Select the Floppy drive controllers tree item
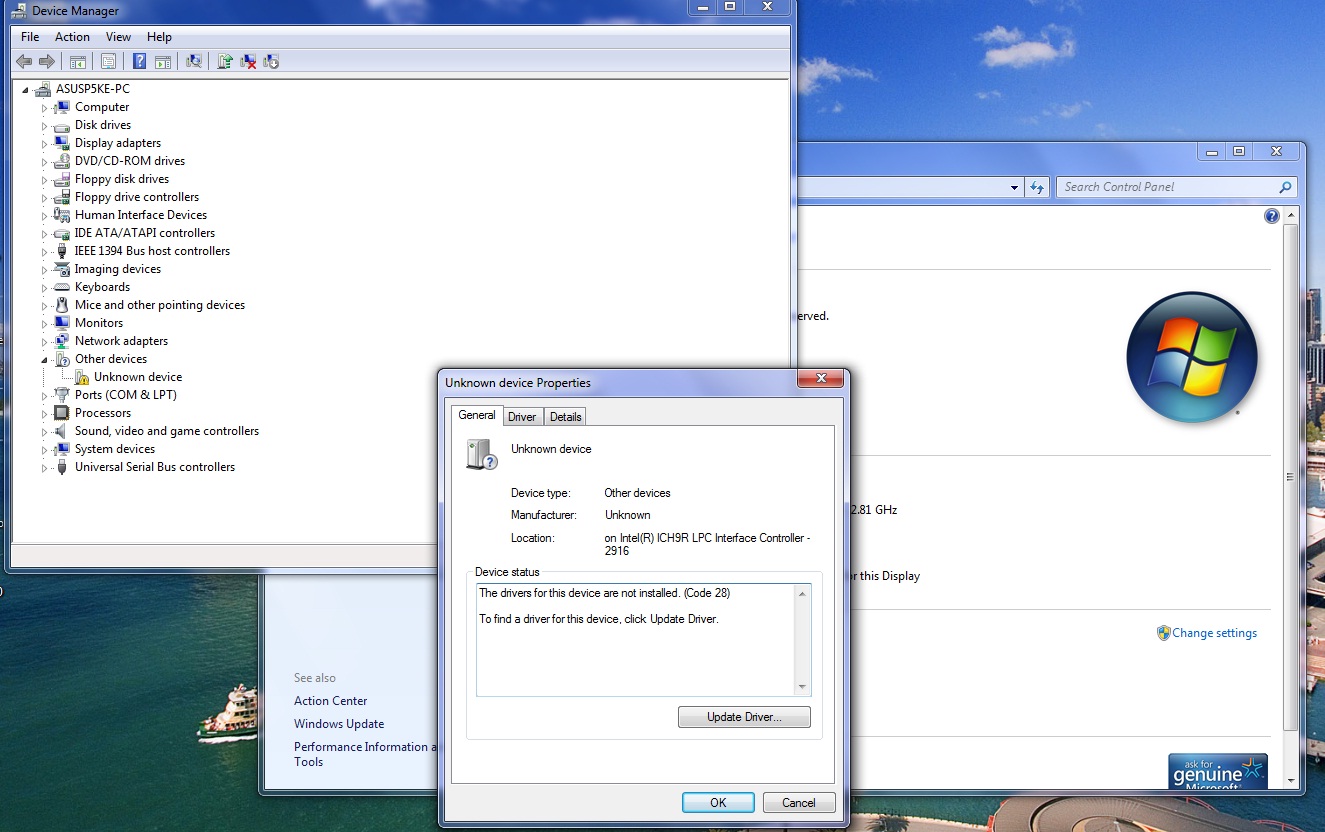The image size is (1325, 832). click(x=137, y=197)
